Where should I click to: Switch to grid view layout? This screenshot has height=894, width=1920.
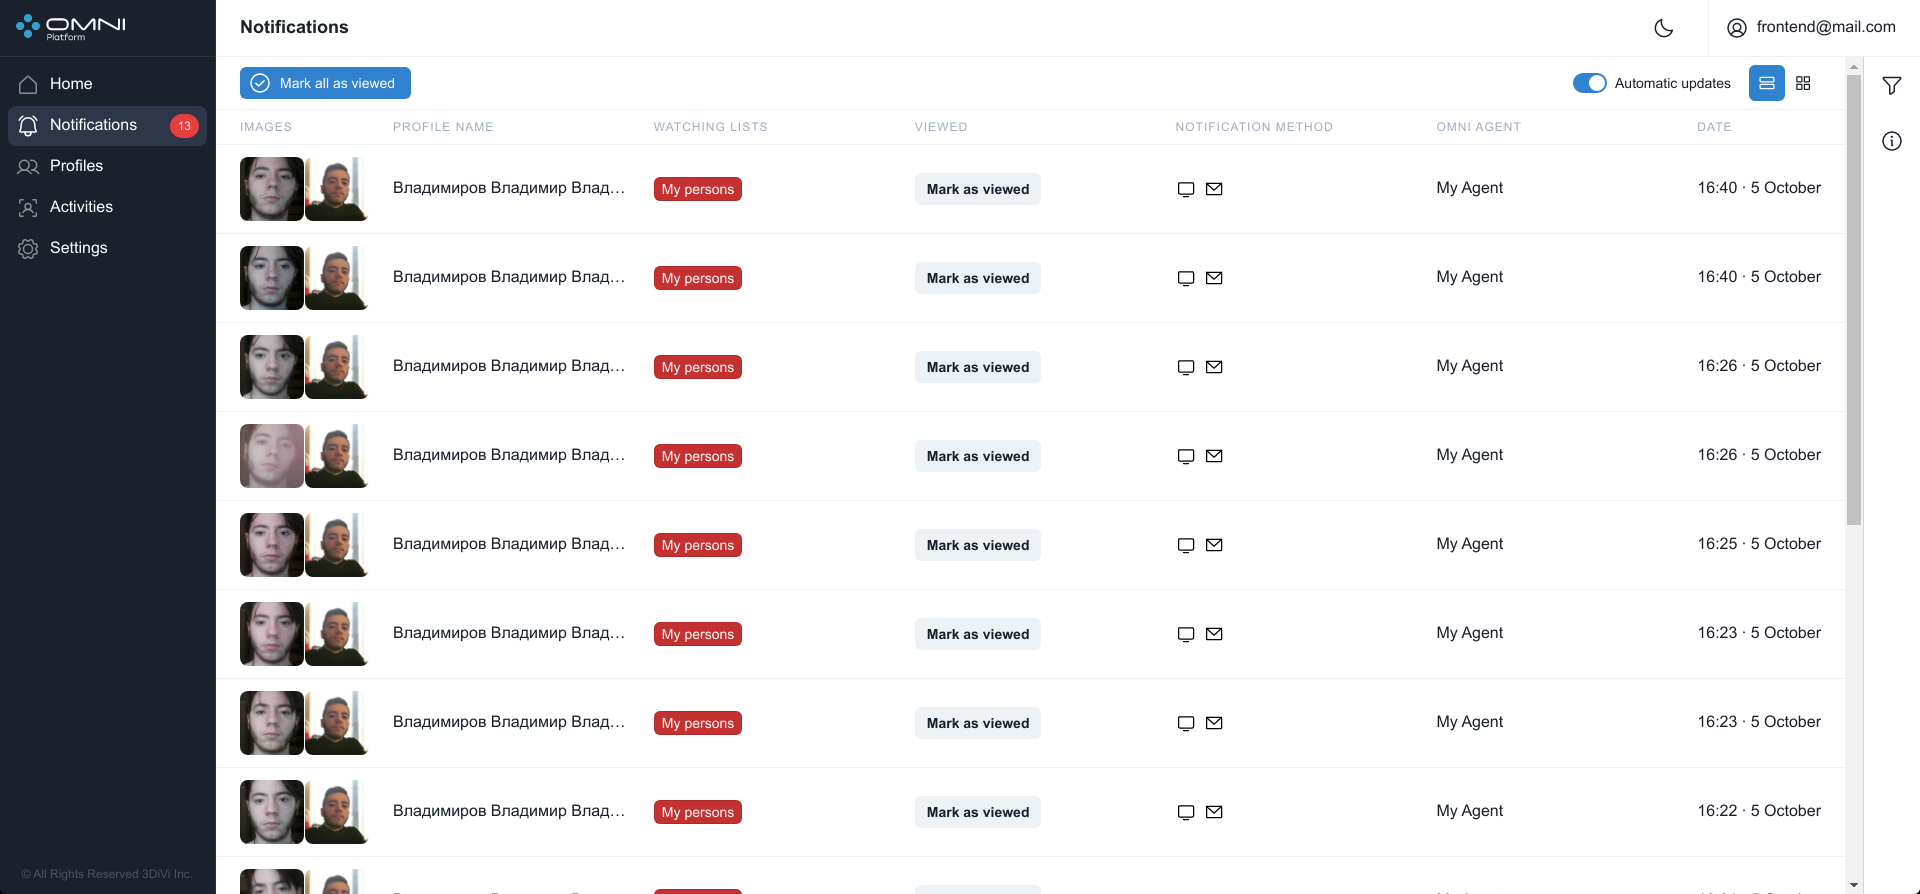tap(1803, 83)
